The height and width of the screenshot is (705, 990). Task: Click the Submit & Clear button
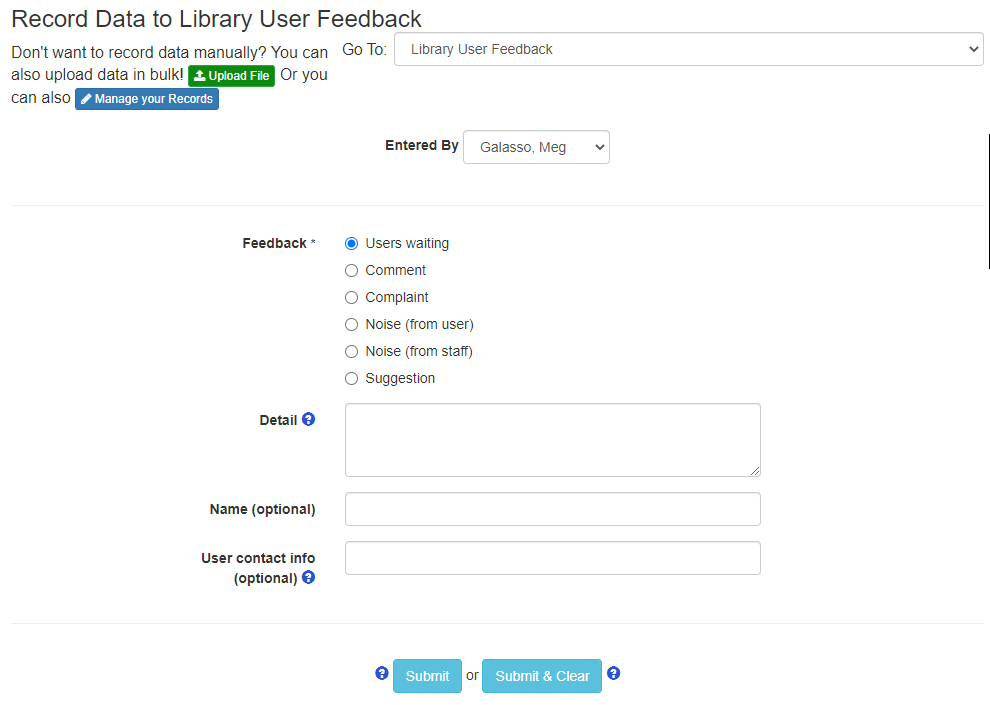click(x=541, y=676)
